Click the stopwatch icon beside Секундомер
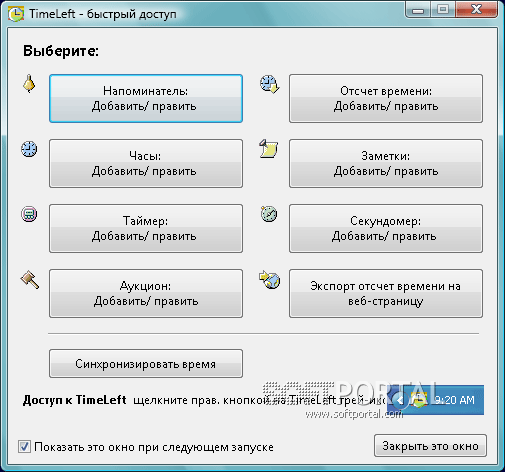Screen dimensions: 505x472 tap(269, 214)
